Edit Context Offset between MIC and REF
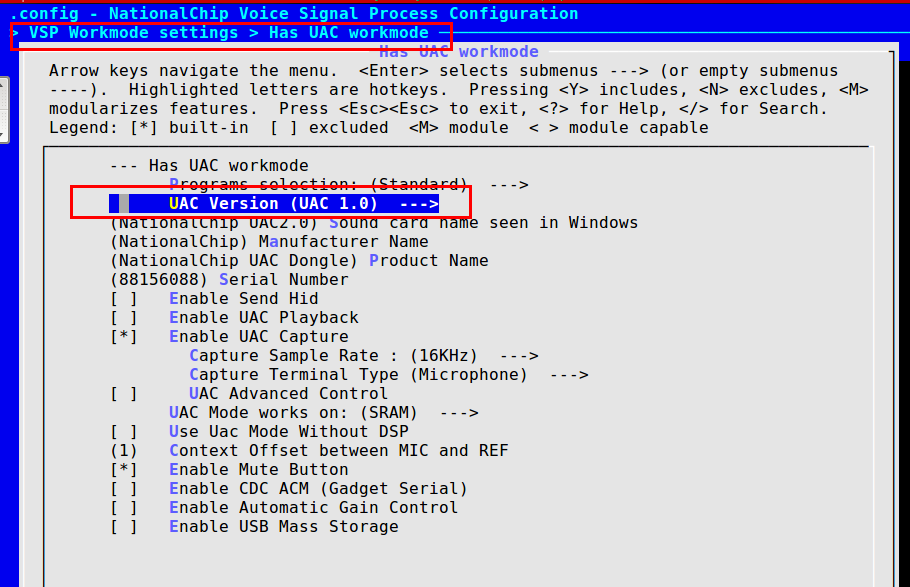Image resolution: width=910 pixels, height=587 pixels. (x=309, y=451)
